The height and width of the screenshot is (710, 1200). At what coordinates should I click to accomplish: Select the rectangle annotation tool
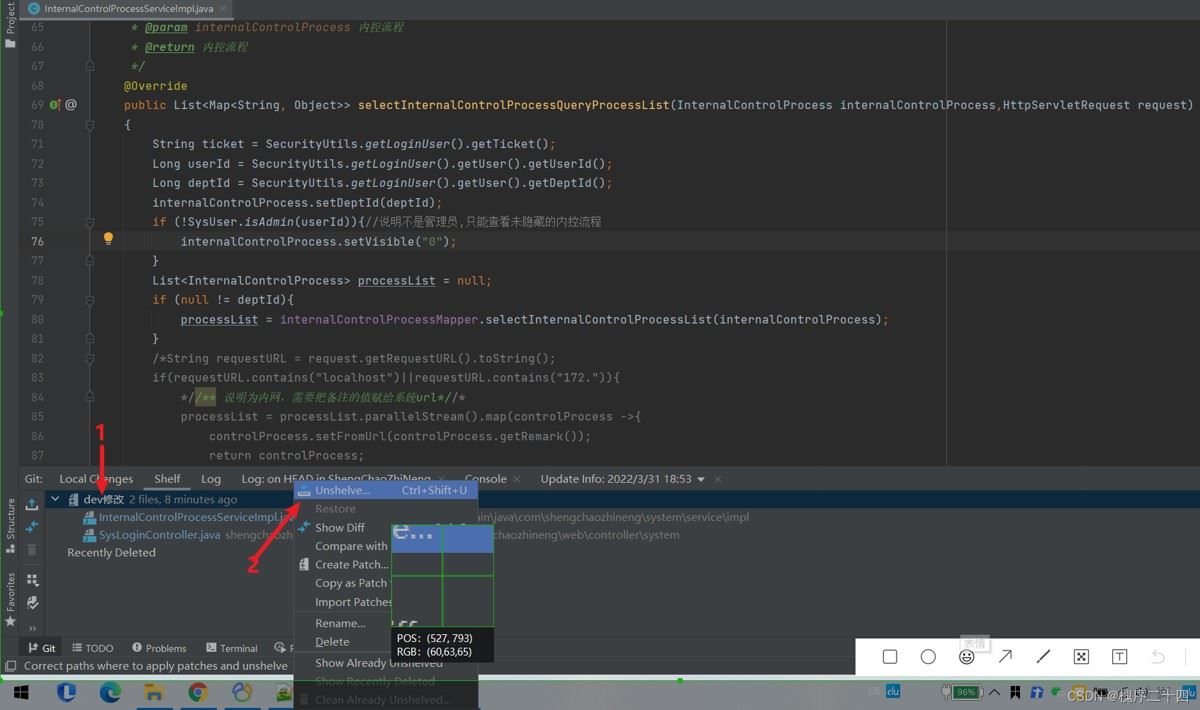(x=890, y=657)
